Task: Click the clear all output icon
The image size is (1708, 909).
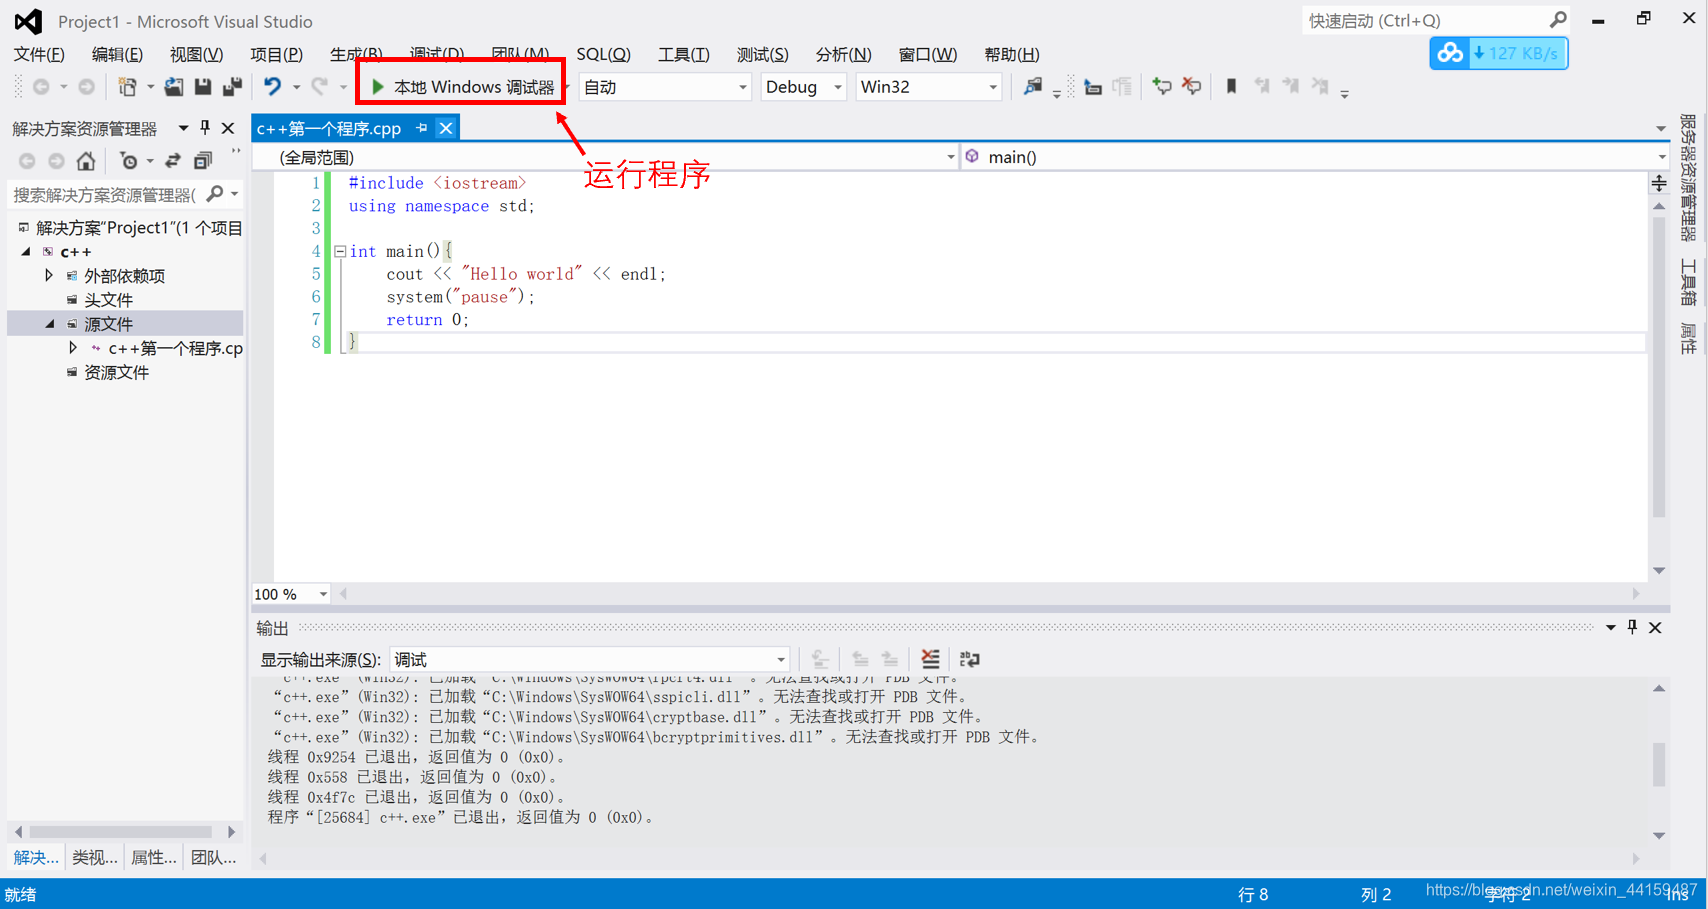Action: click(x=930, y=659)
